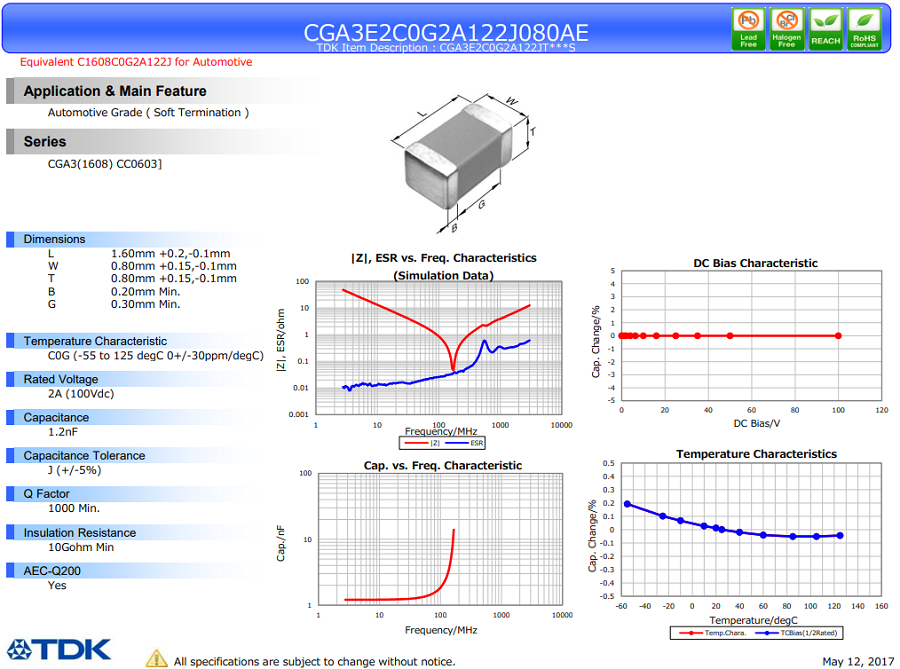
Task: Click the Cap./nF axis label
Action: pos(281,543)
